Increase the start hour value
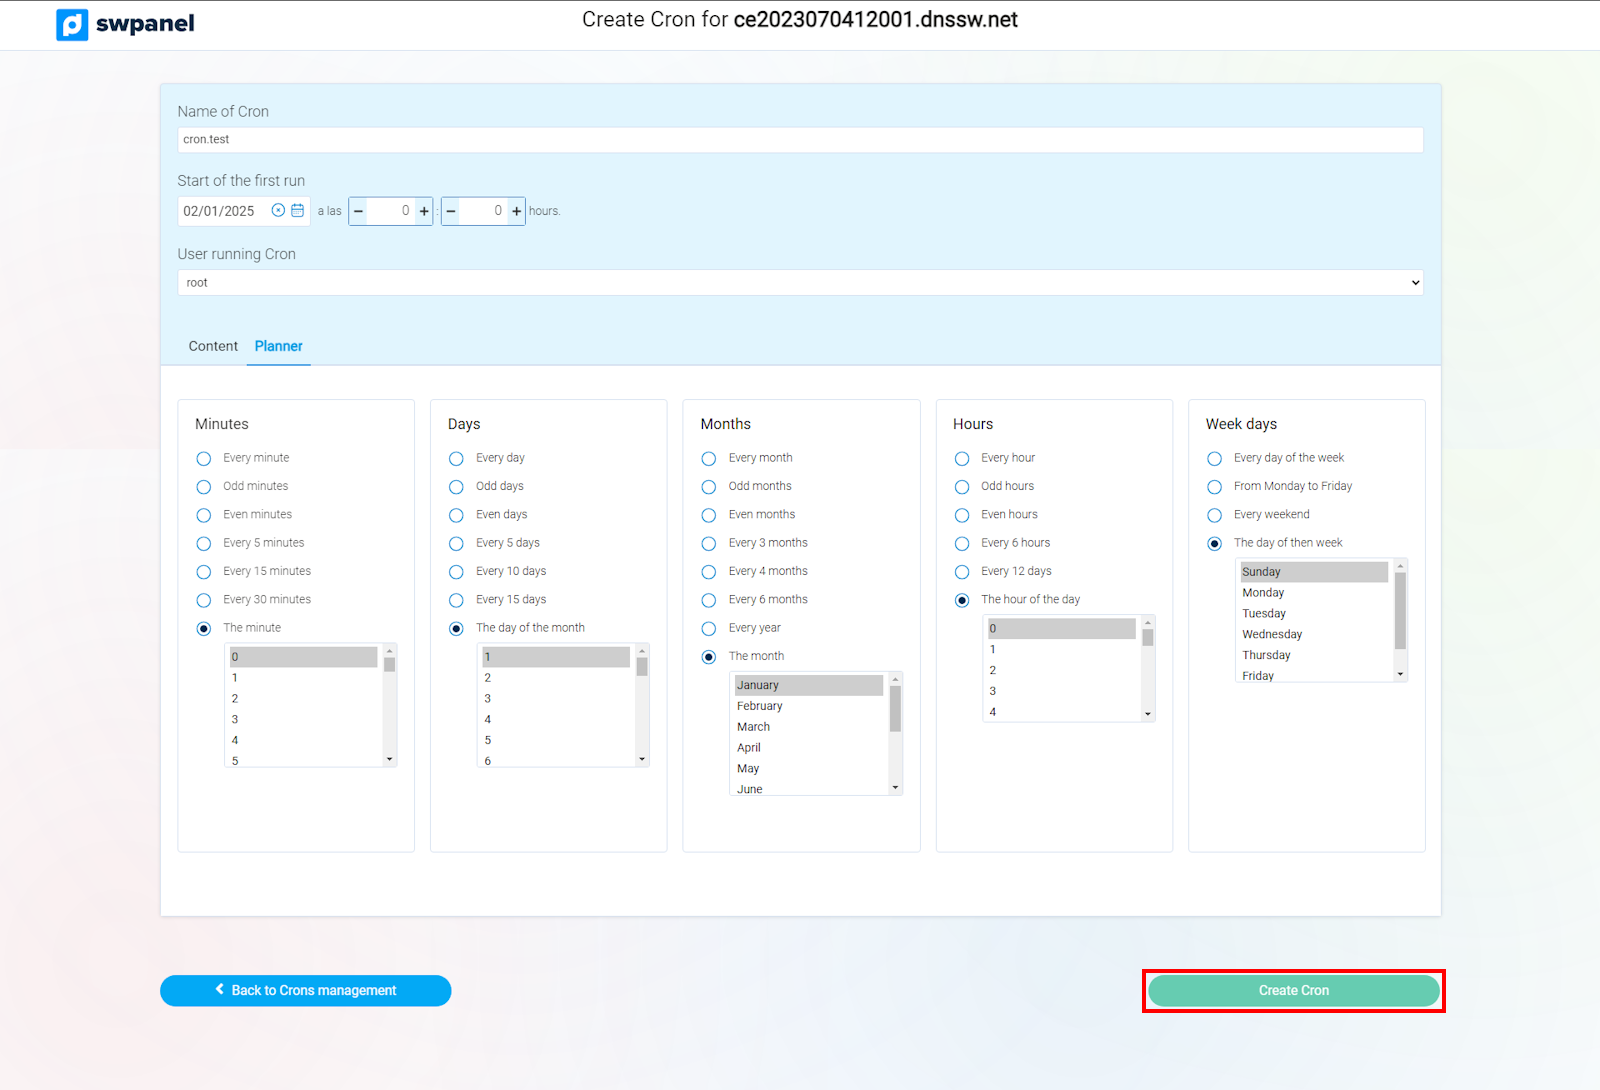1600x1090 pixels. tap(424, 211)
